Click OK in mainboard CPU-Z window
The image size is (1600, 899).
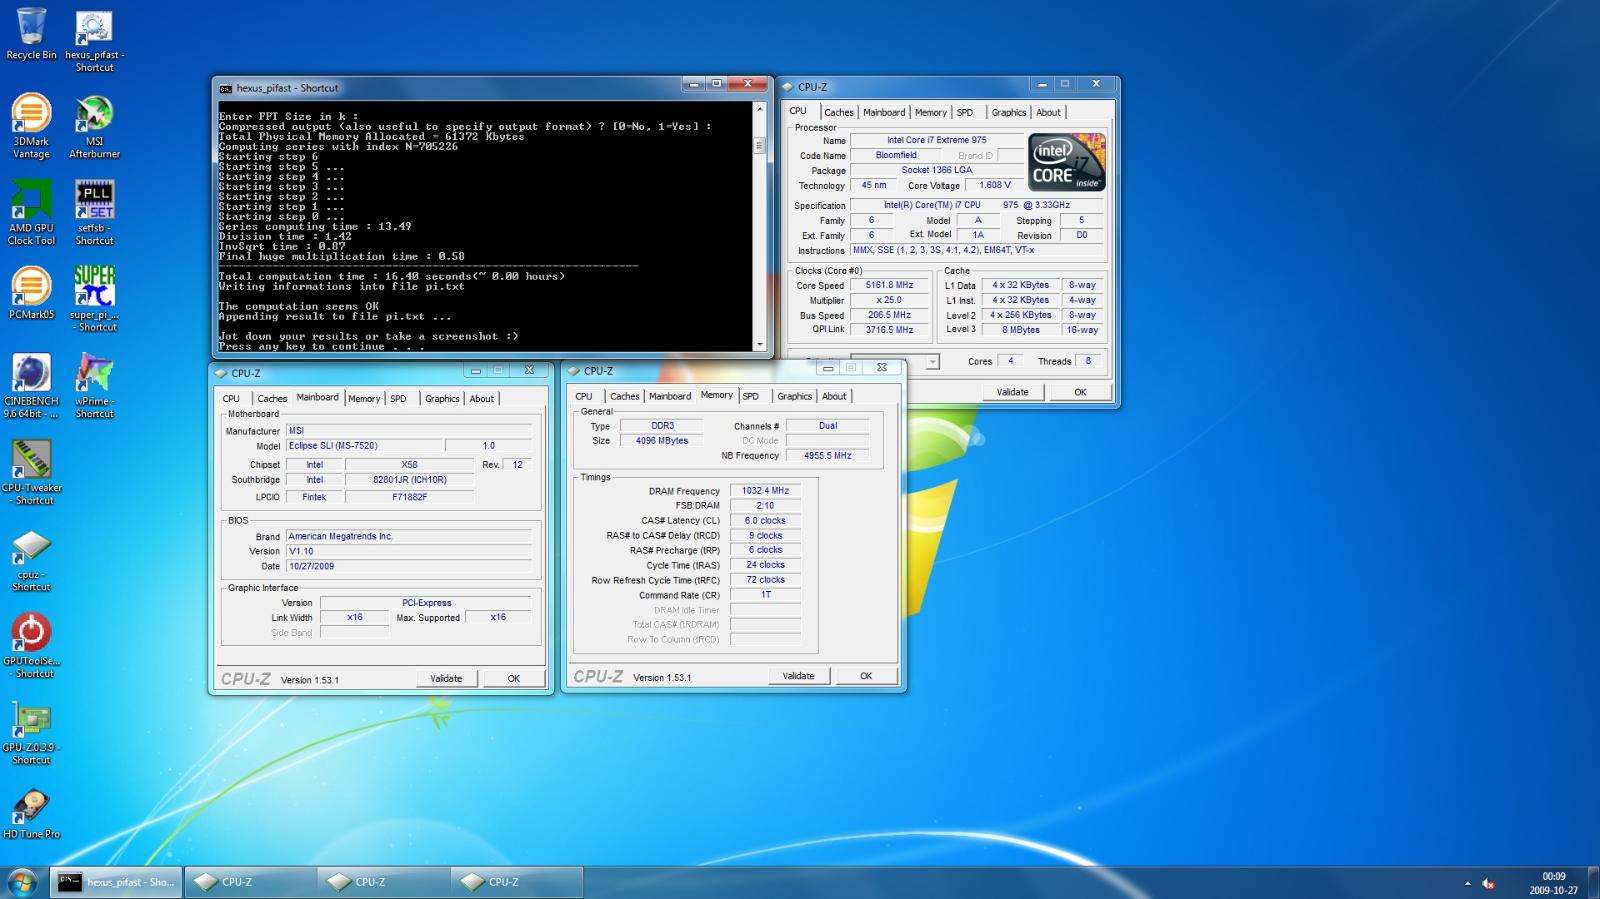click(514, 678)
